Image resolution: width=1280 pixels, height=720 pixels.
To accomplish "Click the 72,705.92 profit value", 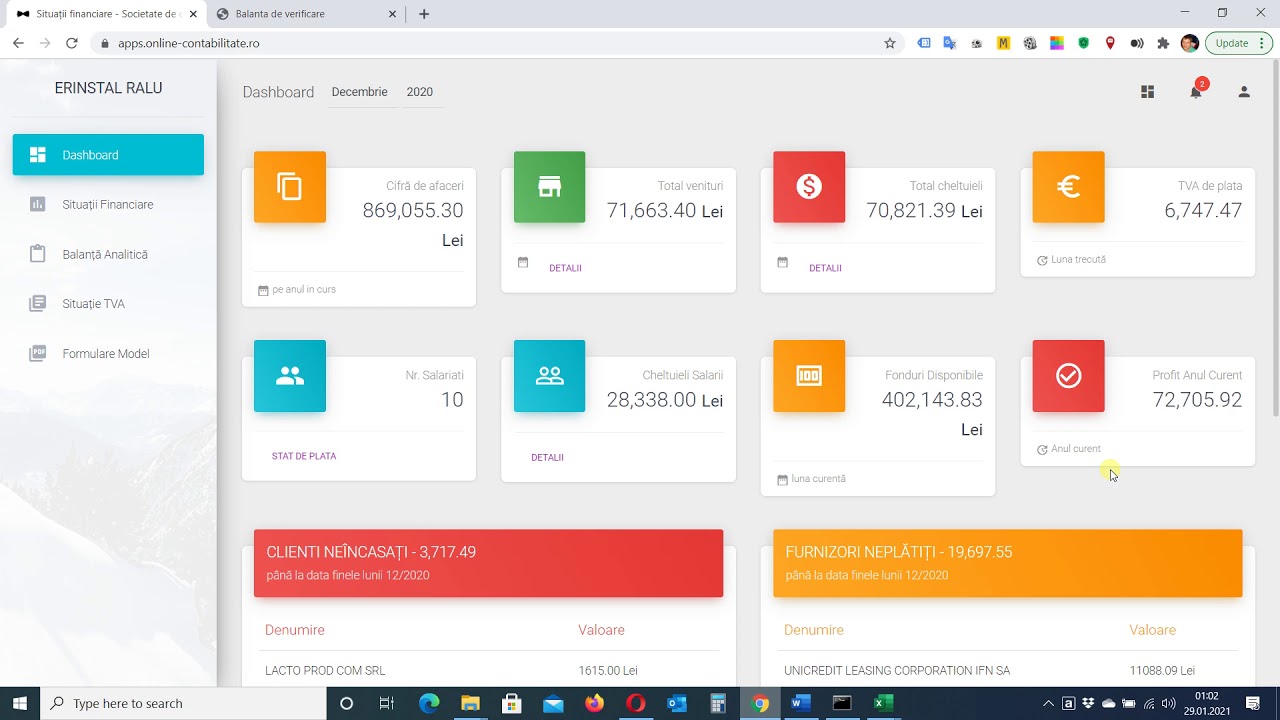I will (1197, 400).
